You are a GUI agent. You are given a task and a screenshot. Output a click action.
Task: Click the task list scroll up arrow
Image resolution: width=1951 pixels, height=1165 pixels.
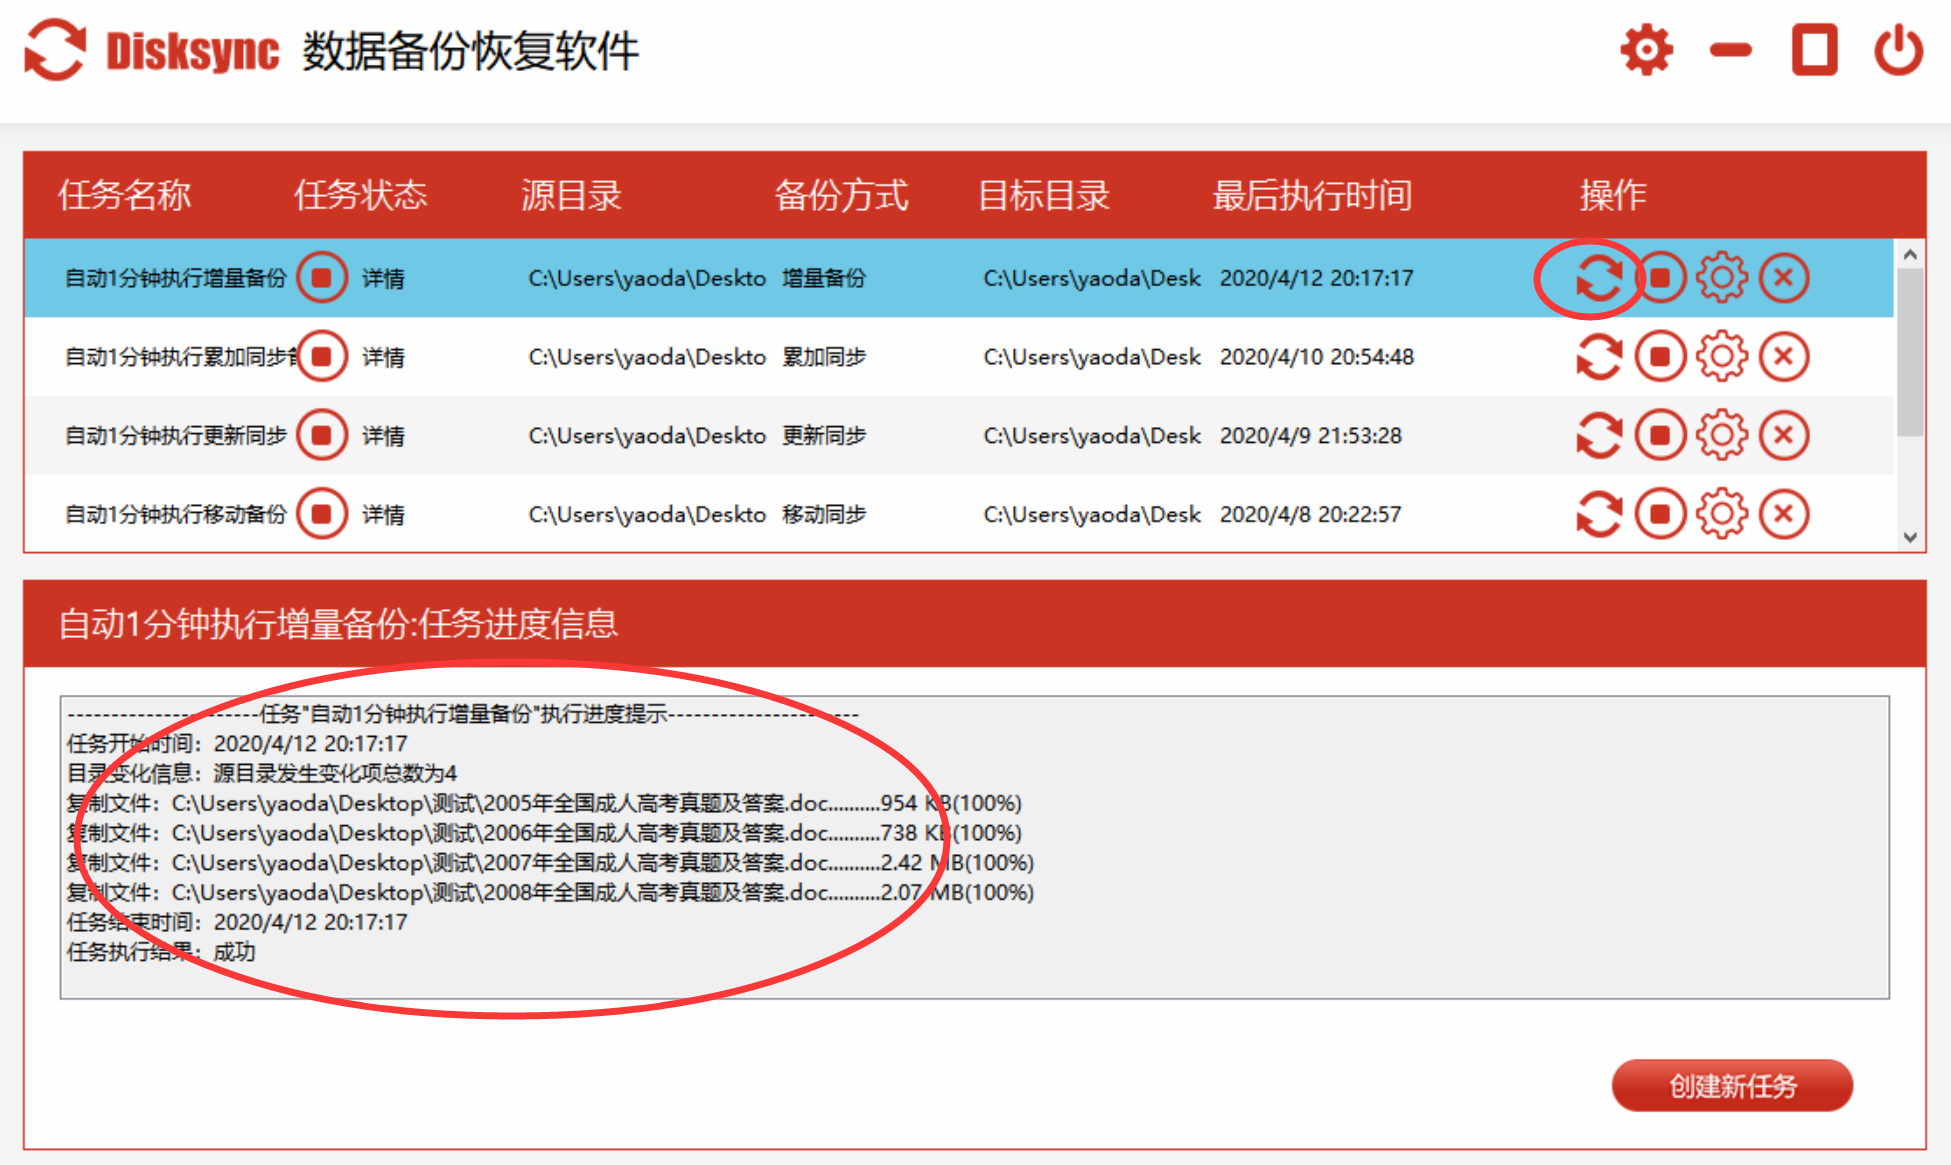pos(1910,254)
